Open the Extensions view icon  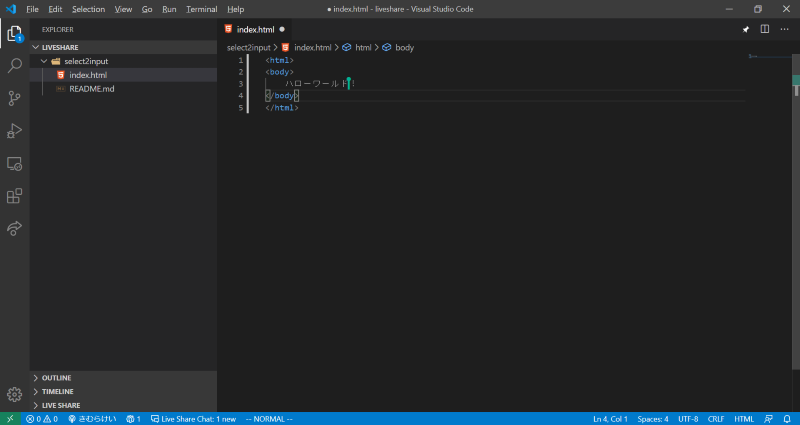click(14, 196)
